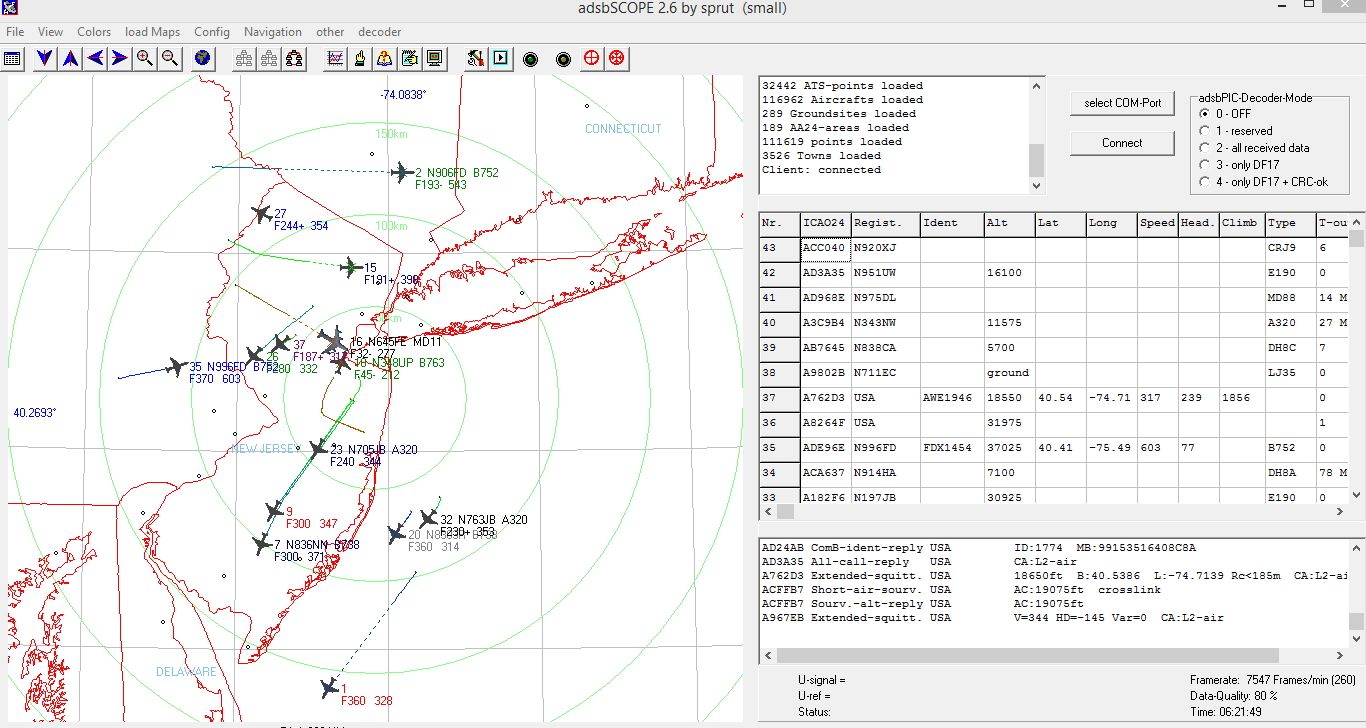Select aircraft 1 F360 328 plane icon

(330, 688)
